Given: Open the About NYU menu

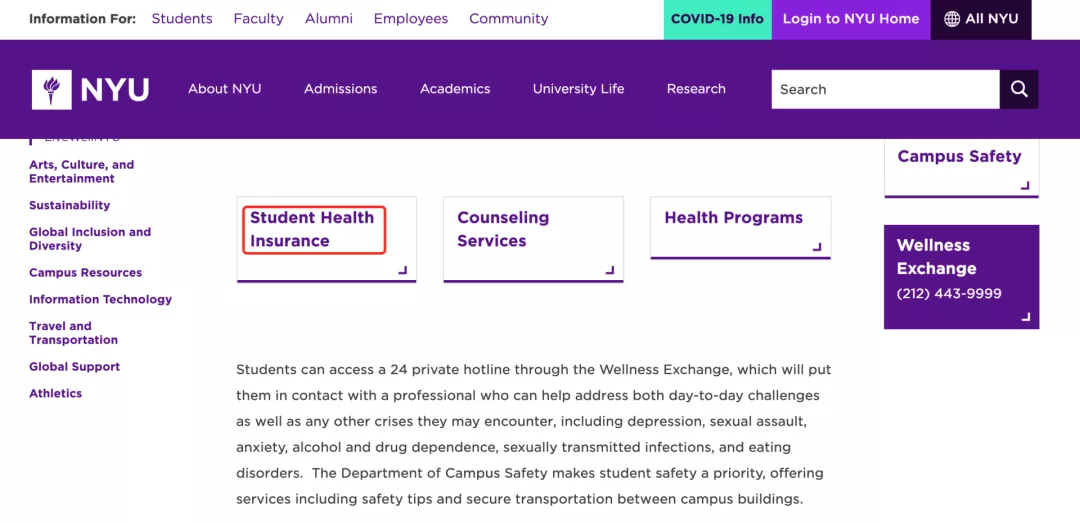Looking at the screenshot, I should [x=225, y=89].
